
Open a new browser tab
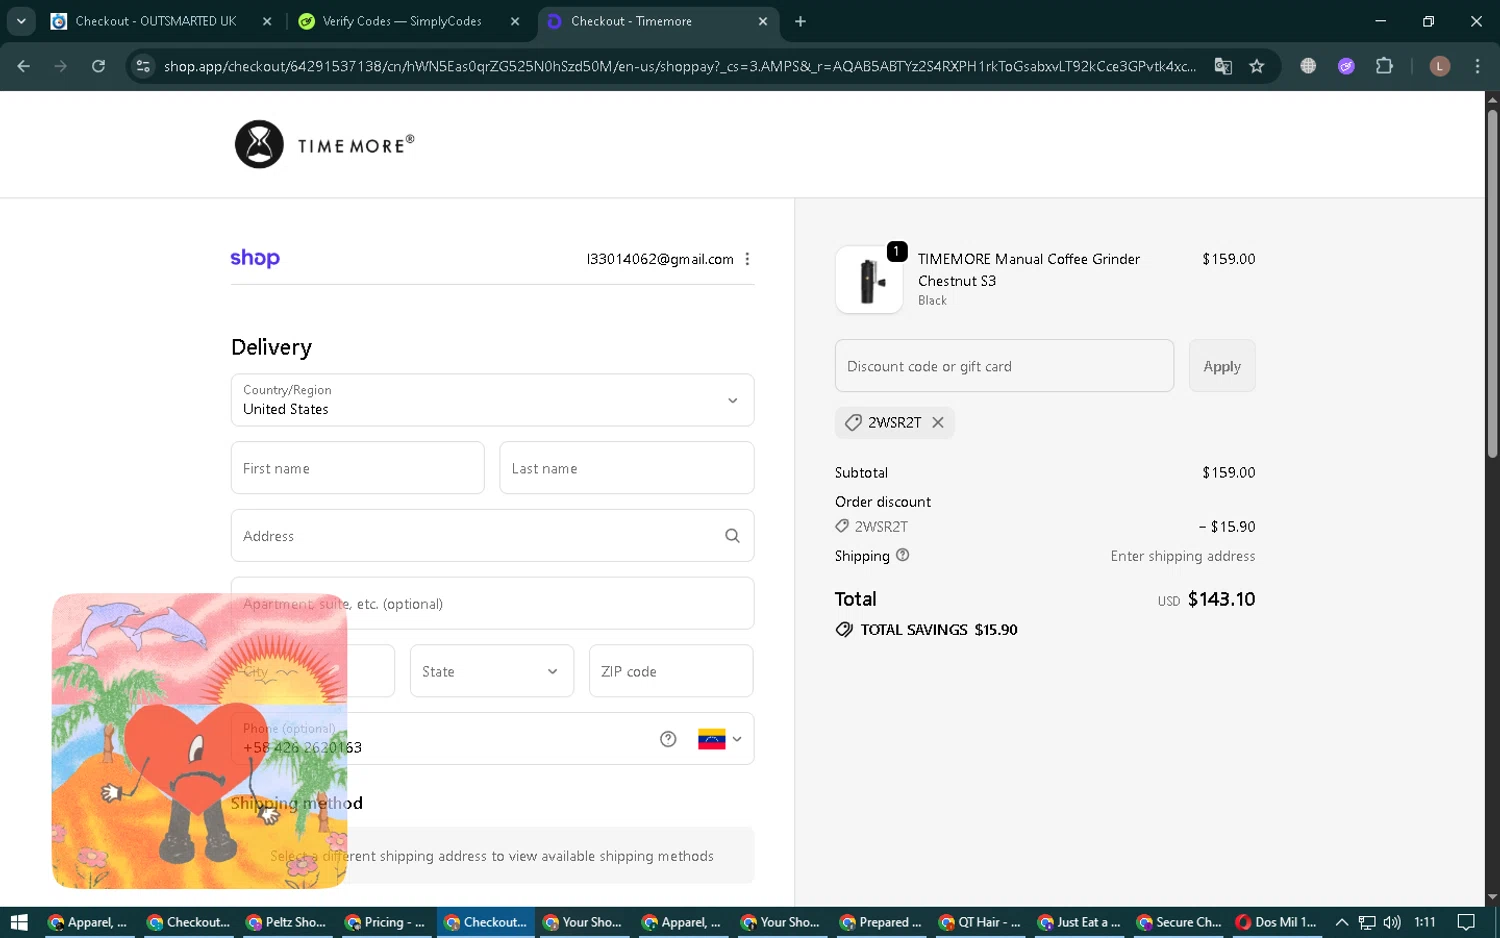point(801,21)
